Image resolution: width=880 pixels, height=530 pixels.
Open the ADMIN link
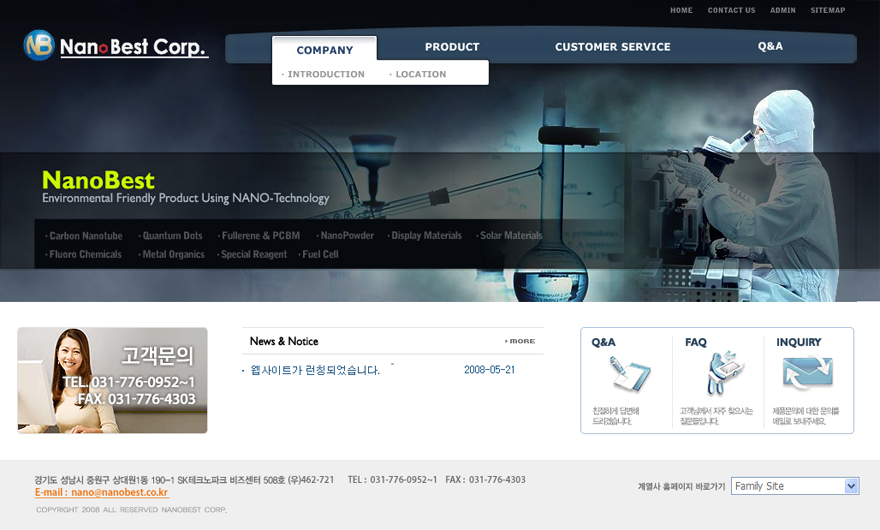pyautogui.click(x=783, y=10)
